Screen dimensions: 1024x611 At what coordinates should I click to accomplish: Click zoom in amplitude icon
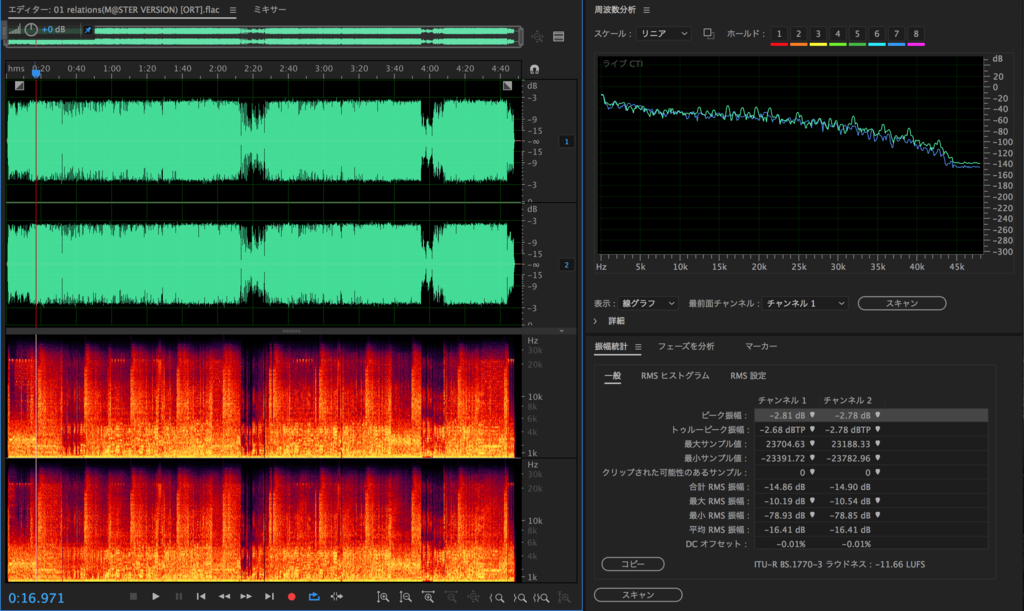(383, 597)
